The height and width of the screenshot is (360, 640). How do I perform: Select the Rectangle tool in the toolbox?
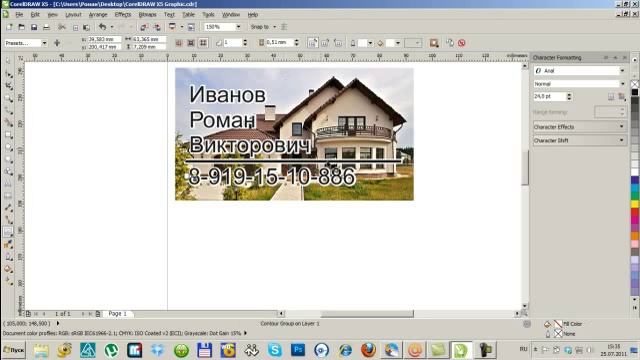pos(8,135)
